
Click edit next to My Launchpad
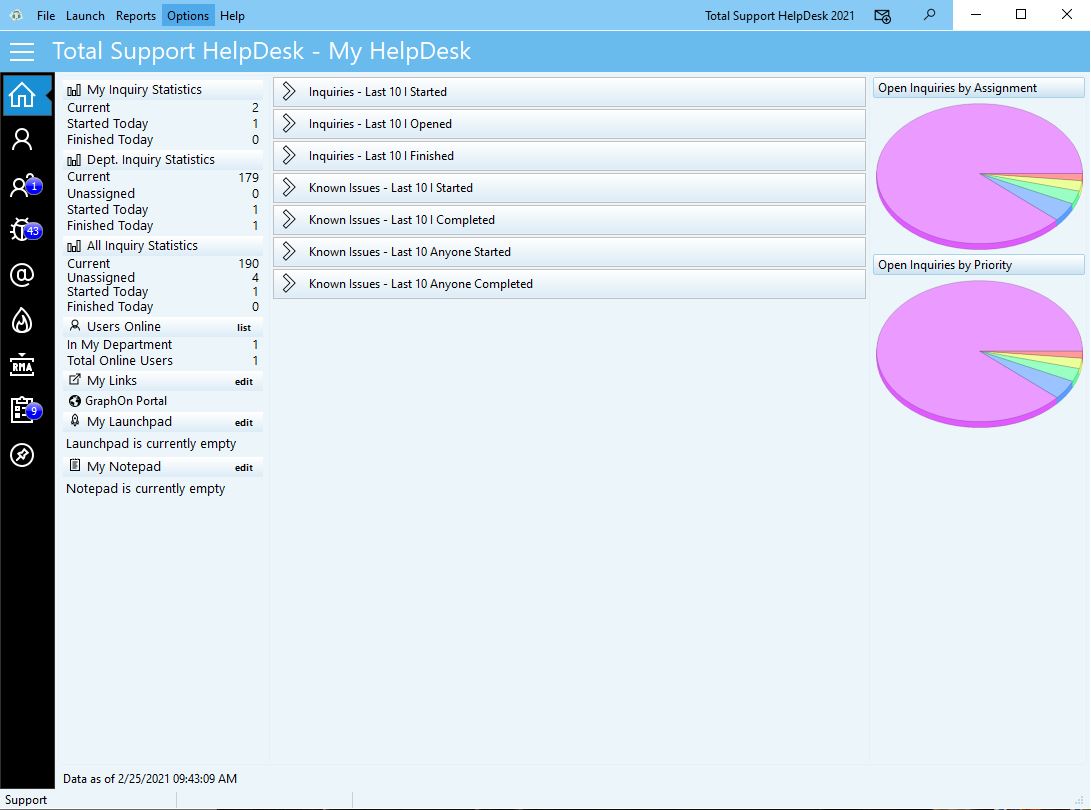[244, 422]
